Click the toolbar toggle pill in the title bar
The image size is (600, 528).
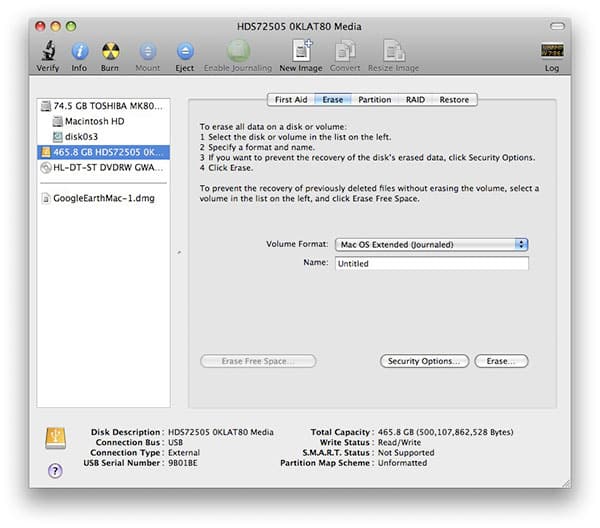click(x=557, y=26)
